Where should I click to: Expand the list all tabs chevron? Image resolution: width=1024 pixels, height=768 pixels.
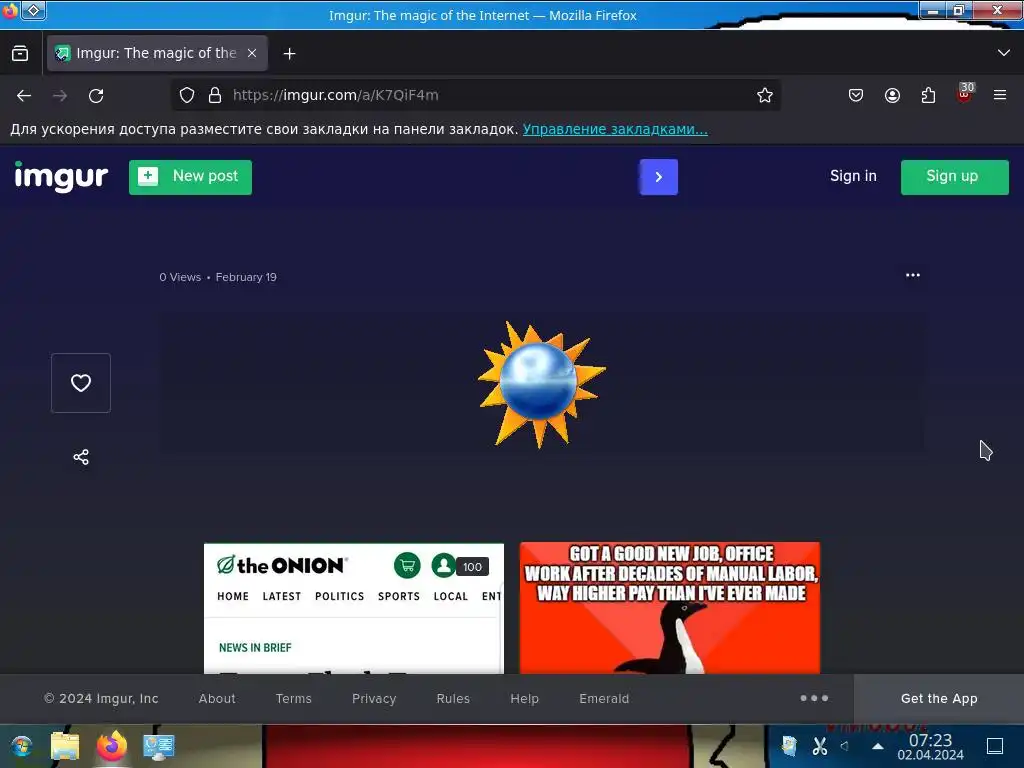pyautogui.click(x=1004, y=53)
